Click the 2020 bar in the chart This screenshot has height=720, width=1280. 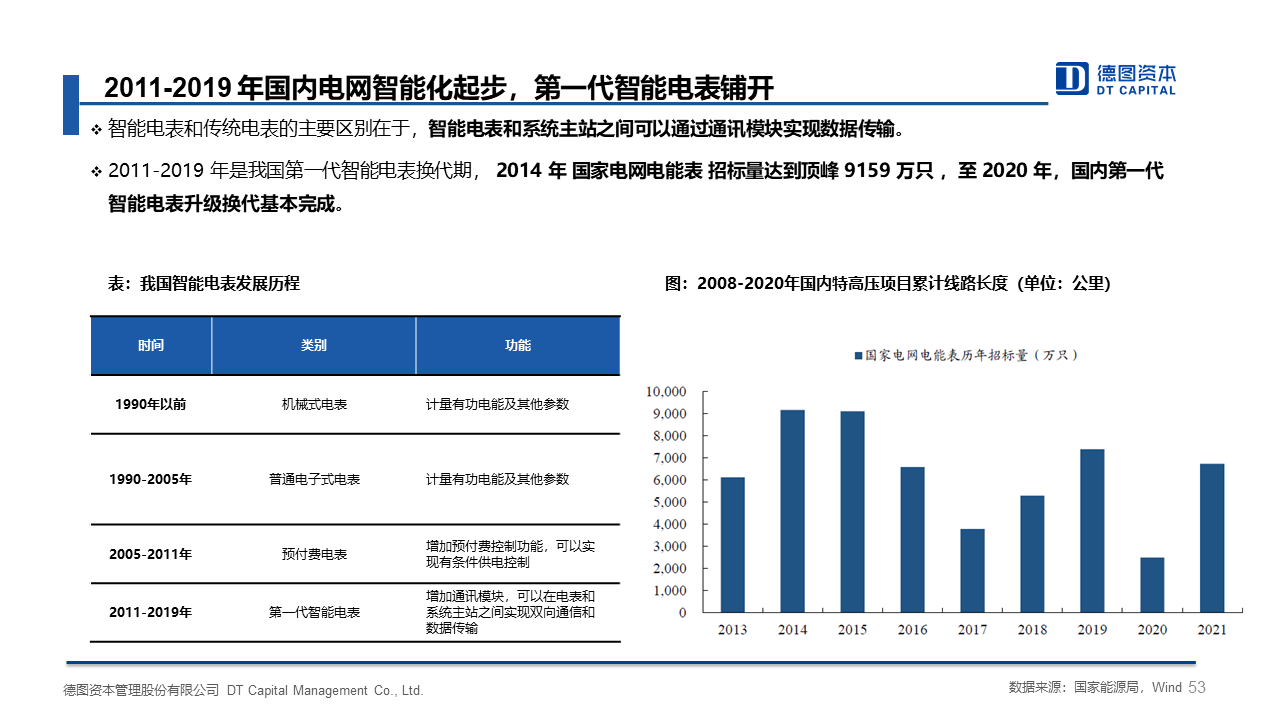[1152, 585]
